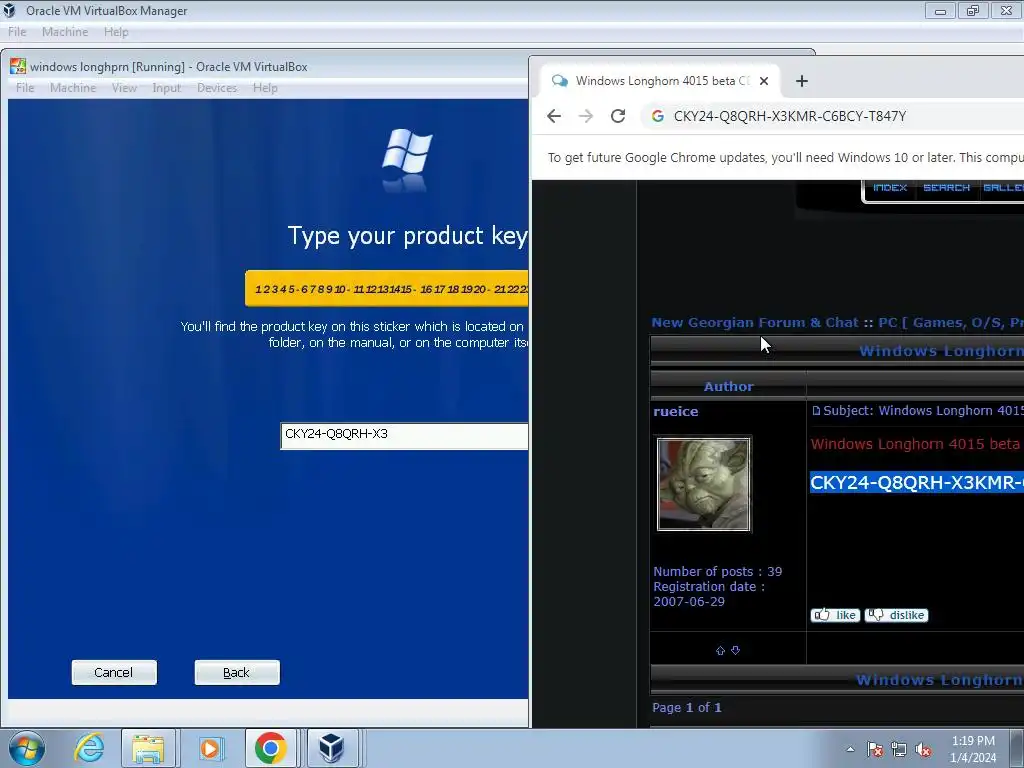Reload the page in Chrome

618,116
